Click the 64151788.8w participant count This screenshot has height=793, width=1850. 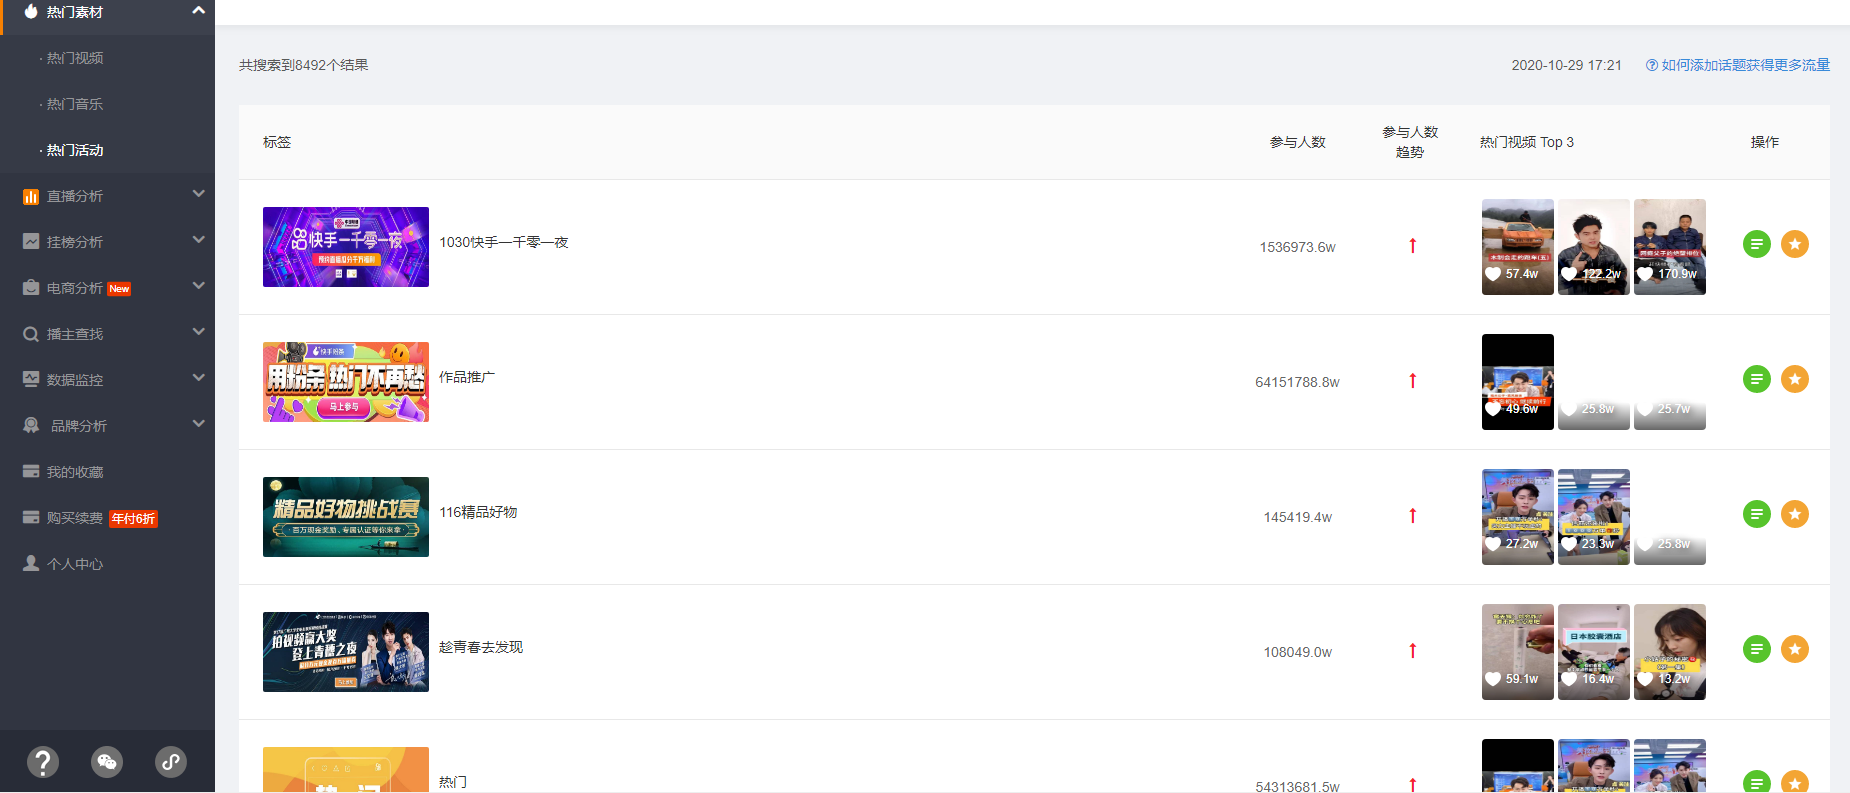[1298, 382]
